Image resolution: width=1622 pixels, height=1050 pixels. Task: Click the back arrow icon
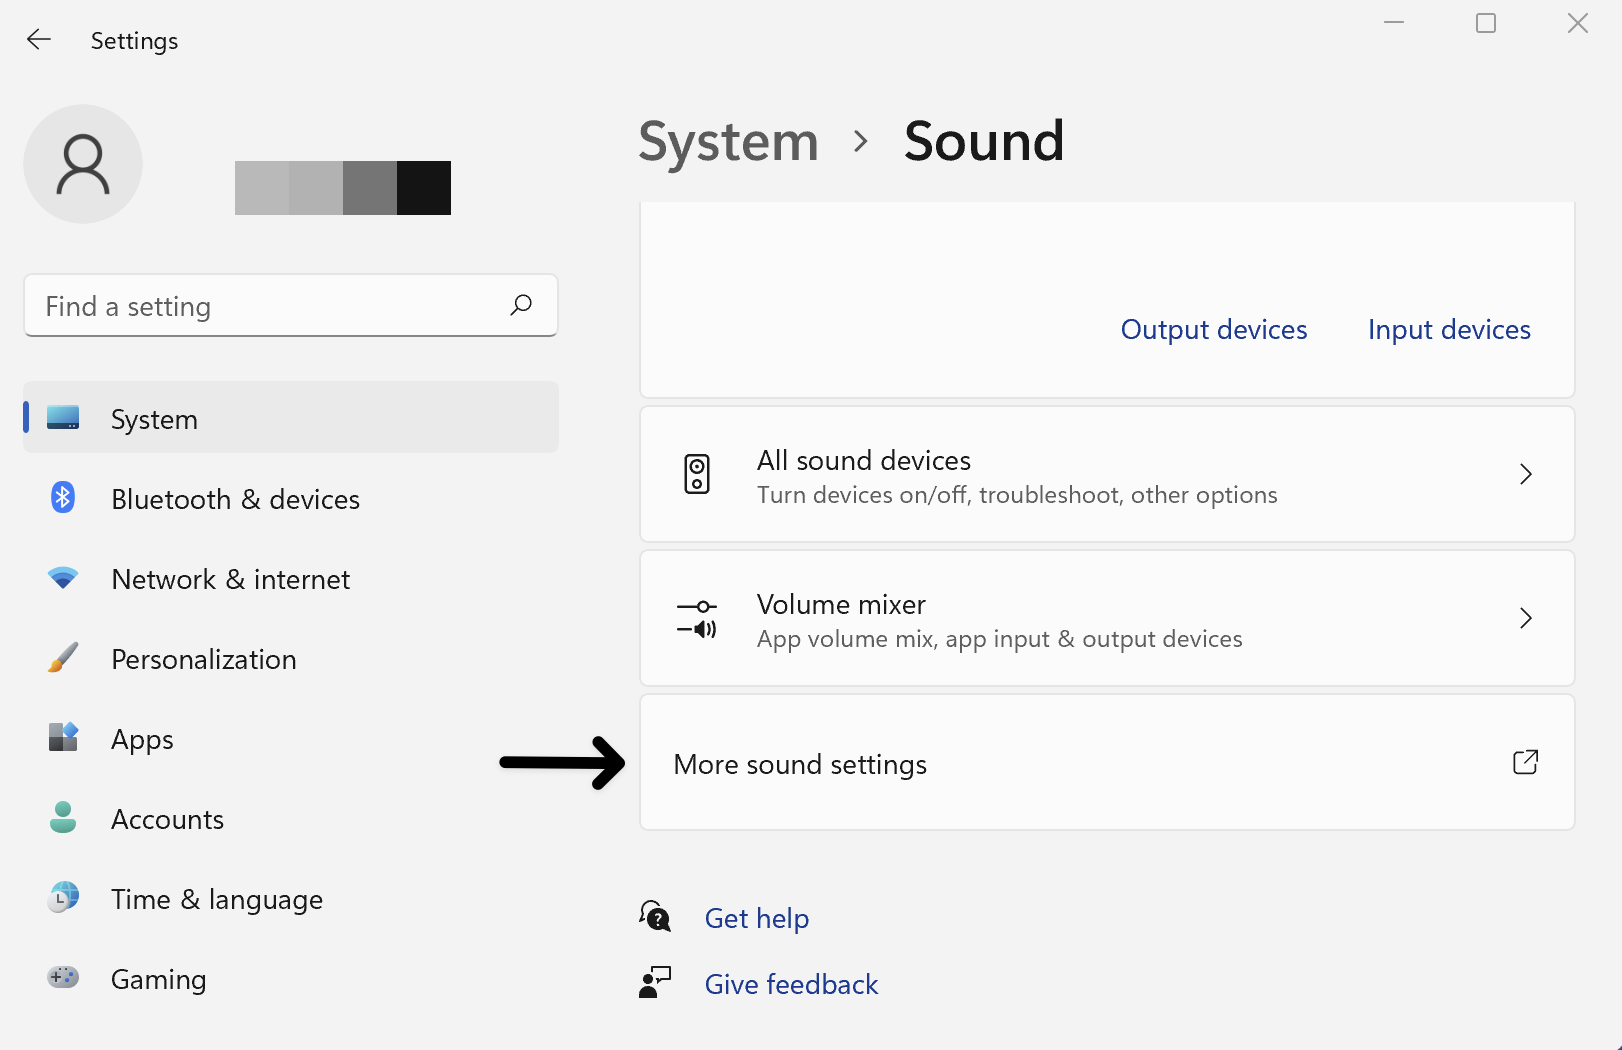pos(39,40)
